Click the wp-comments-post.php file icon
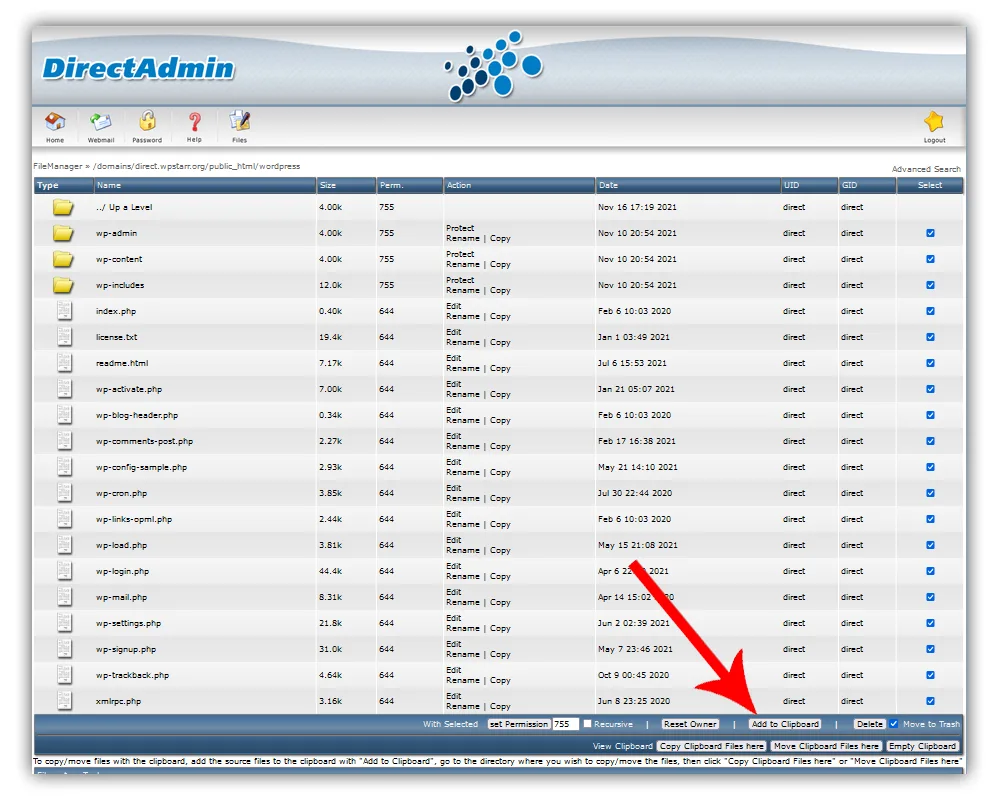 pyautogui.click(x=64, y=441)
